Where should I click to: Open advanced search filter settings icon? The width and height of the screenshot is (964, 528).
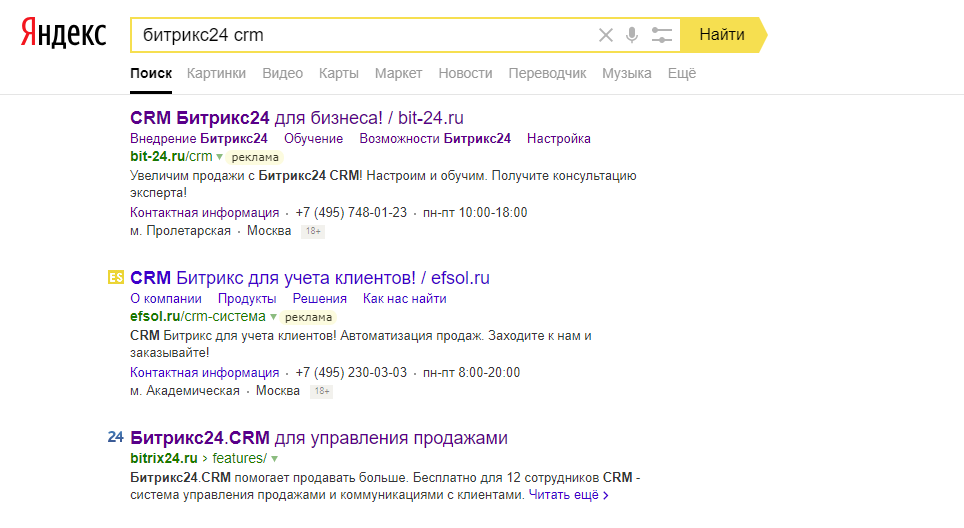click(x=661, y=35)
